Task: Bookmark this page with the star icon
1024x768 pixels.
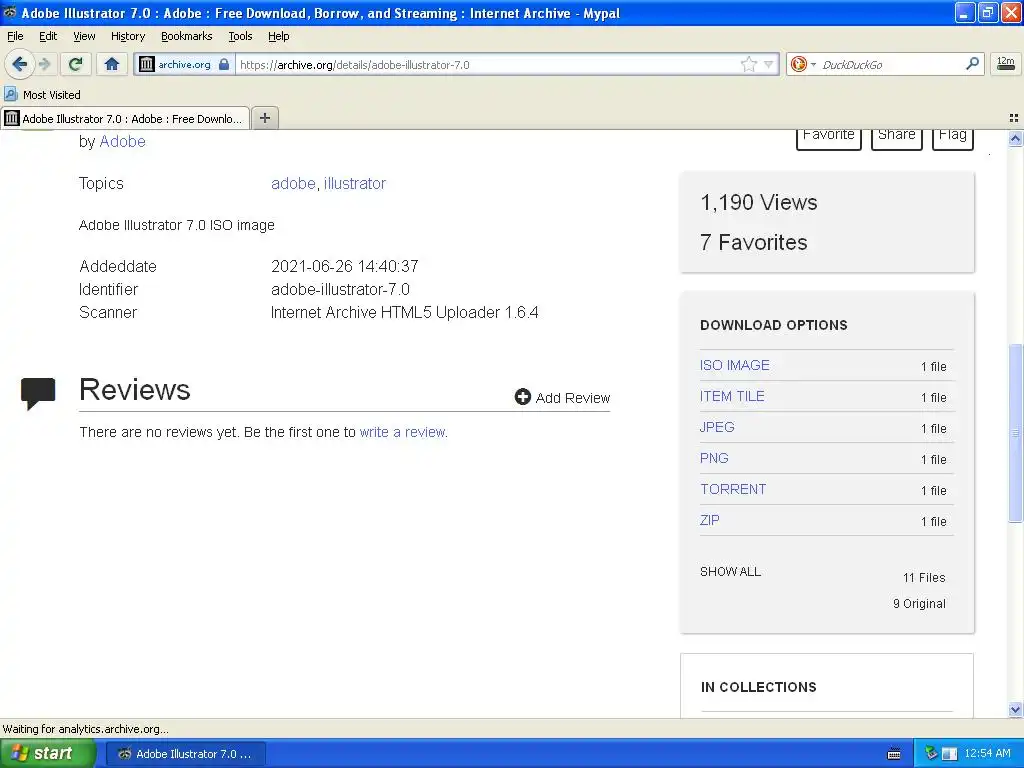Action: 748,64
